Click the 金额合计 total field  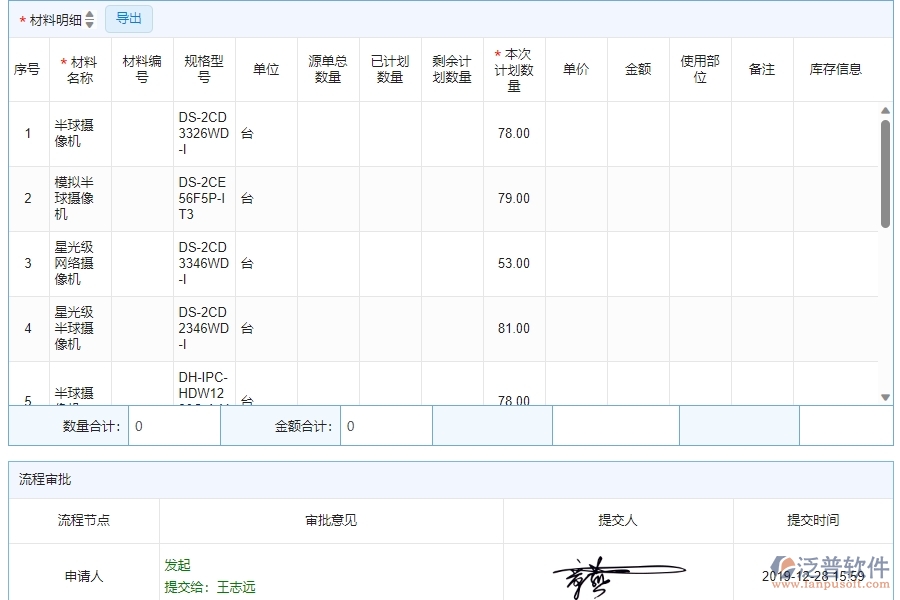[385, 426]
